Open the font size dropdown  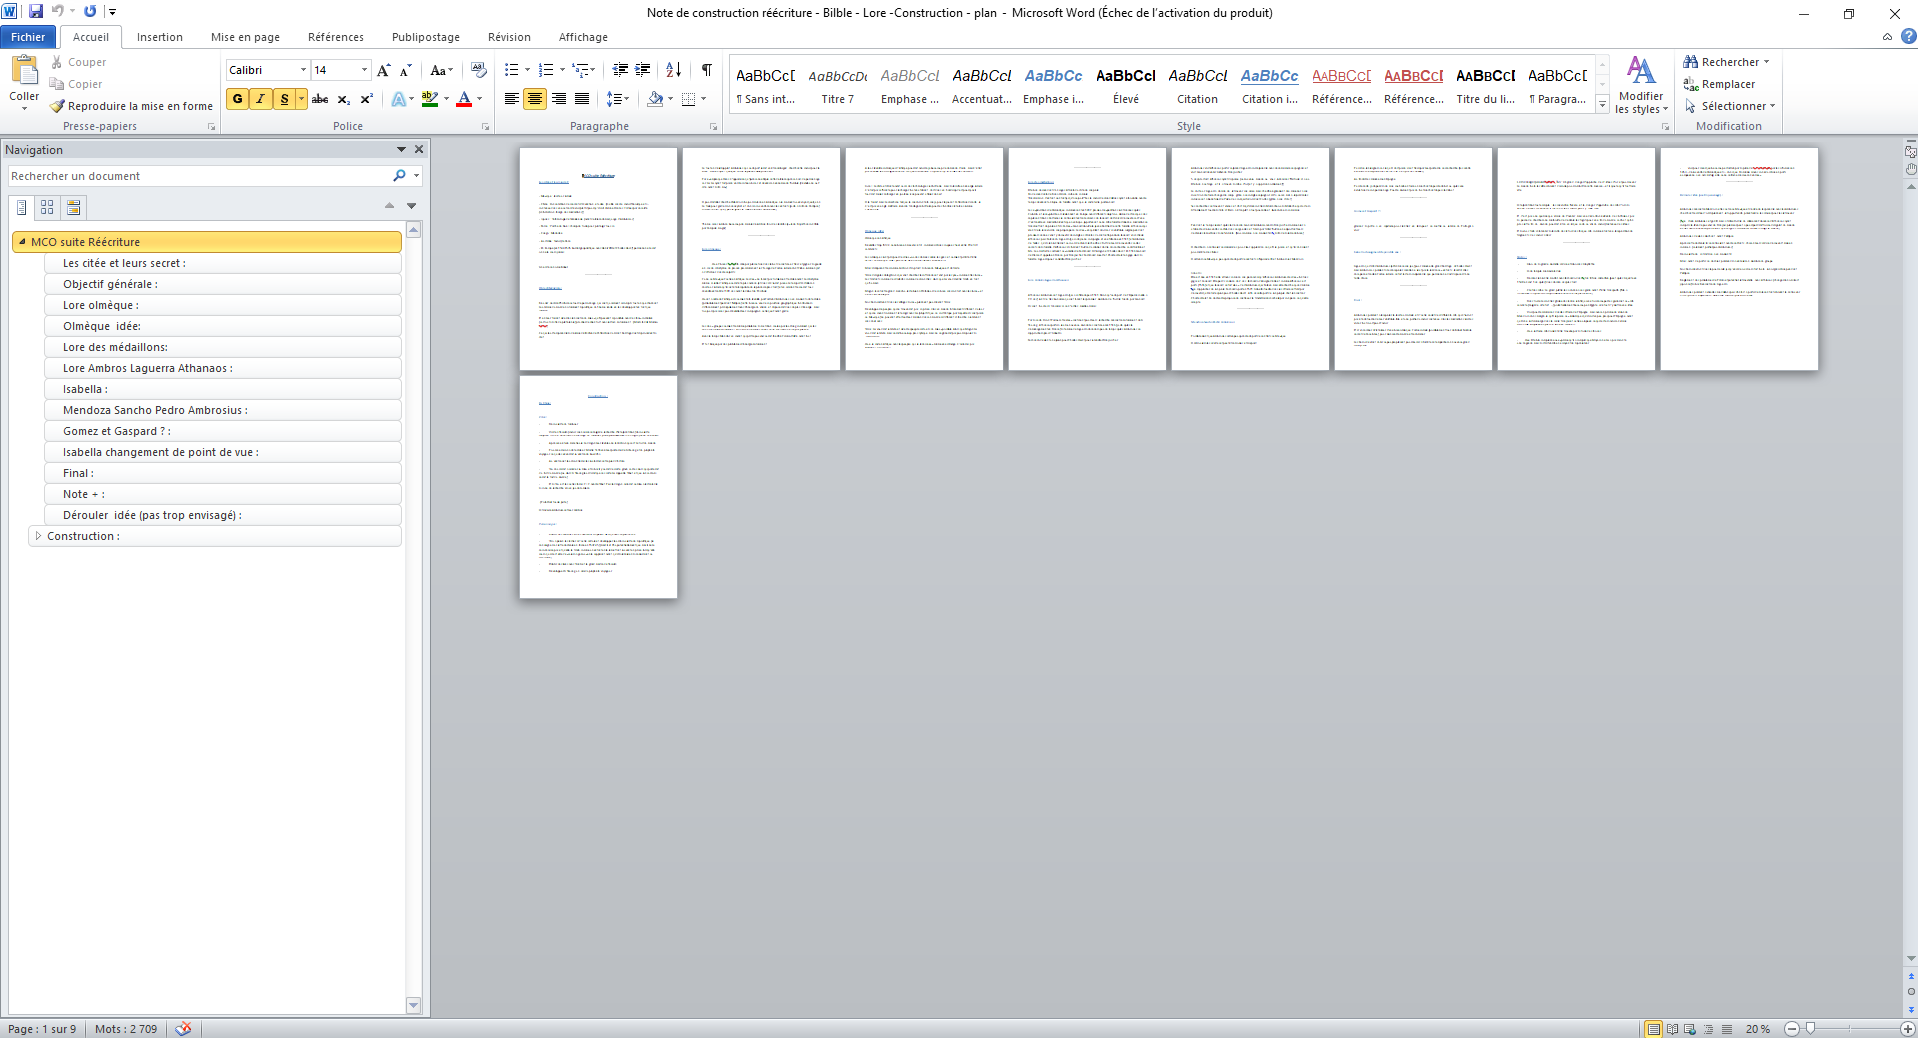pos(364,70)
